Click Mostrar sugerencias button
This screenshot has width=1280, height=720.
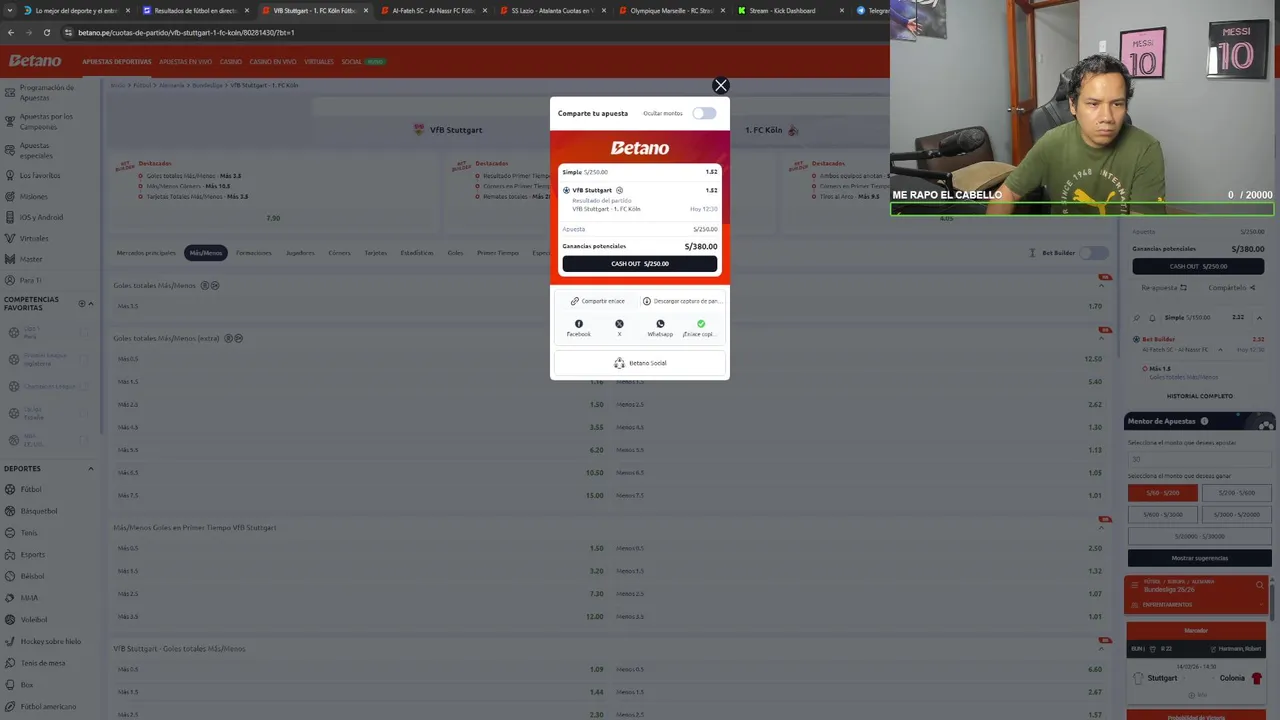(1199, 558)
